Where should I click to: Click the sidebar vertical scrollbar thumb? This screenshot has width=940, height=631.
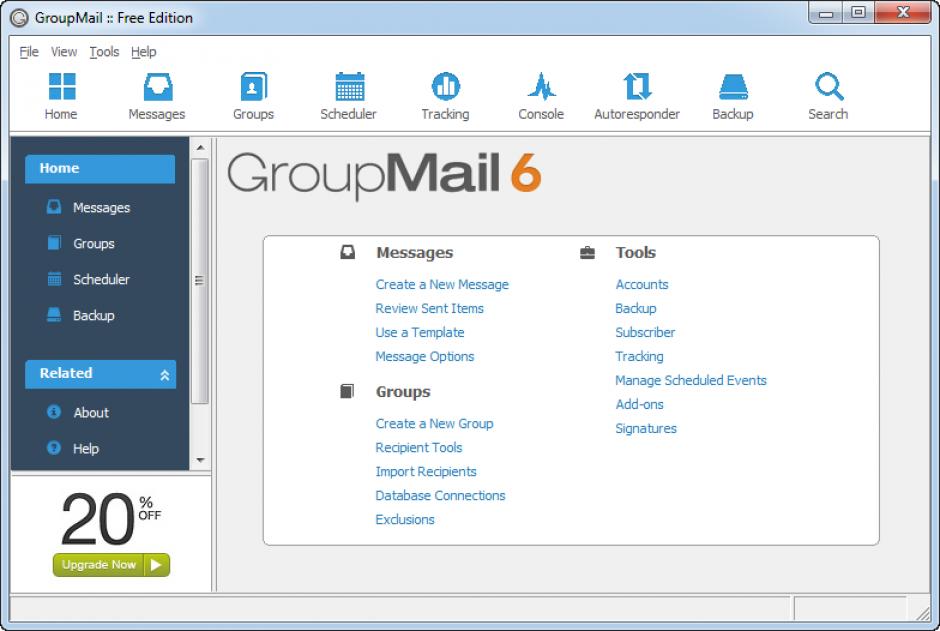[x=200, y=281]
